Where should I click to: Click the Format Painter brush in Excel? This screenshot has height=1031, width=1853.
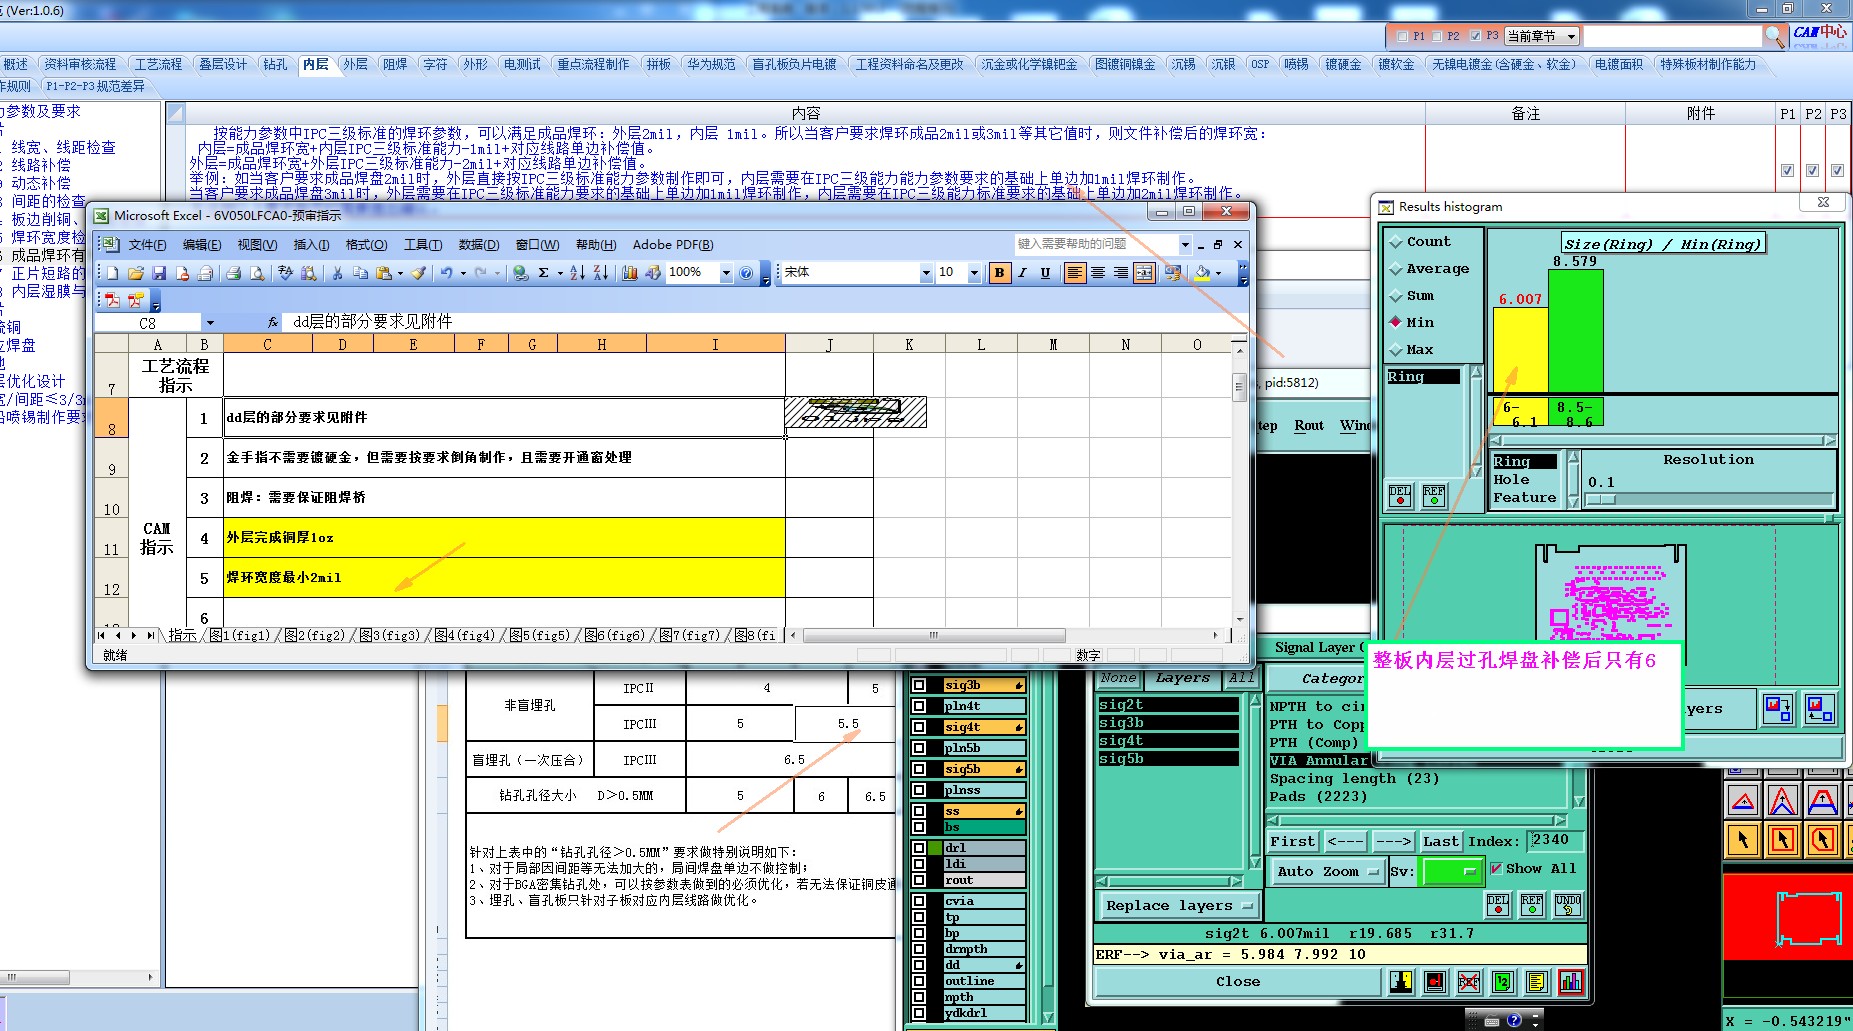[419, 273]
